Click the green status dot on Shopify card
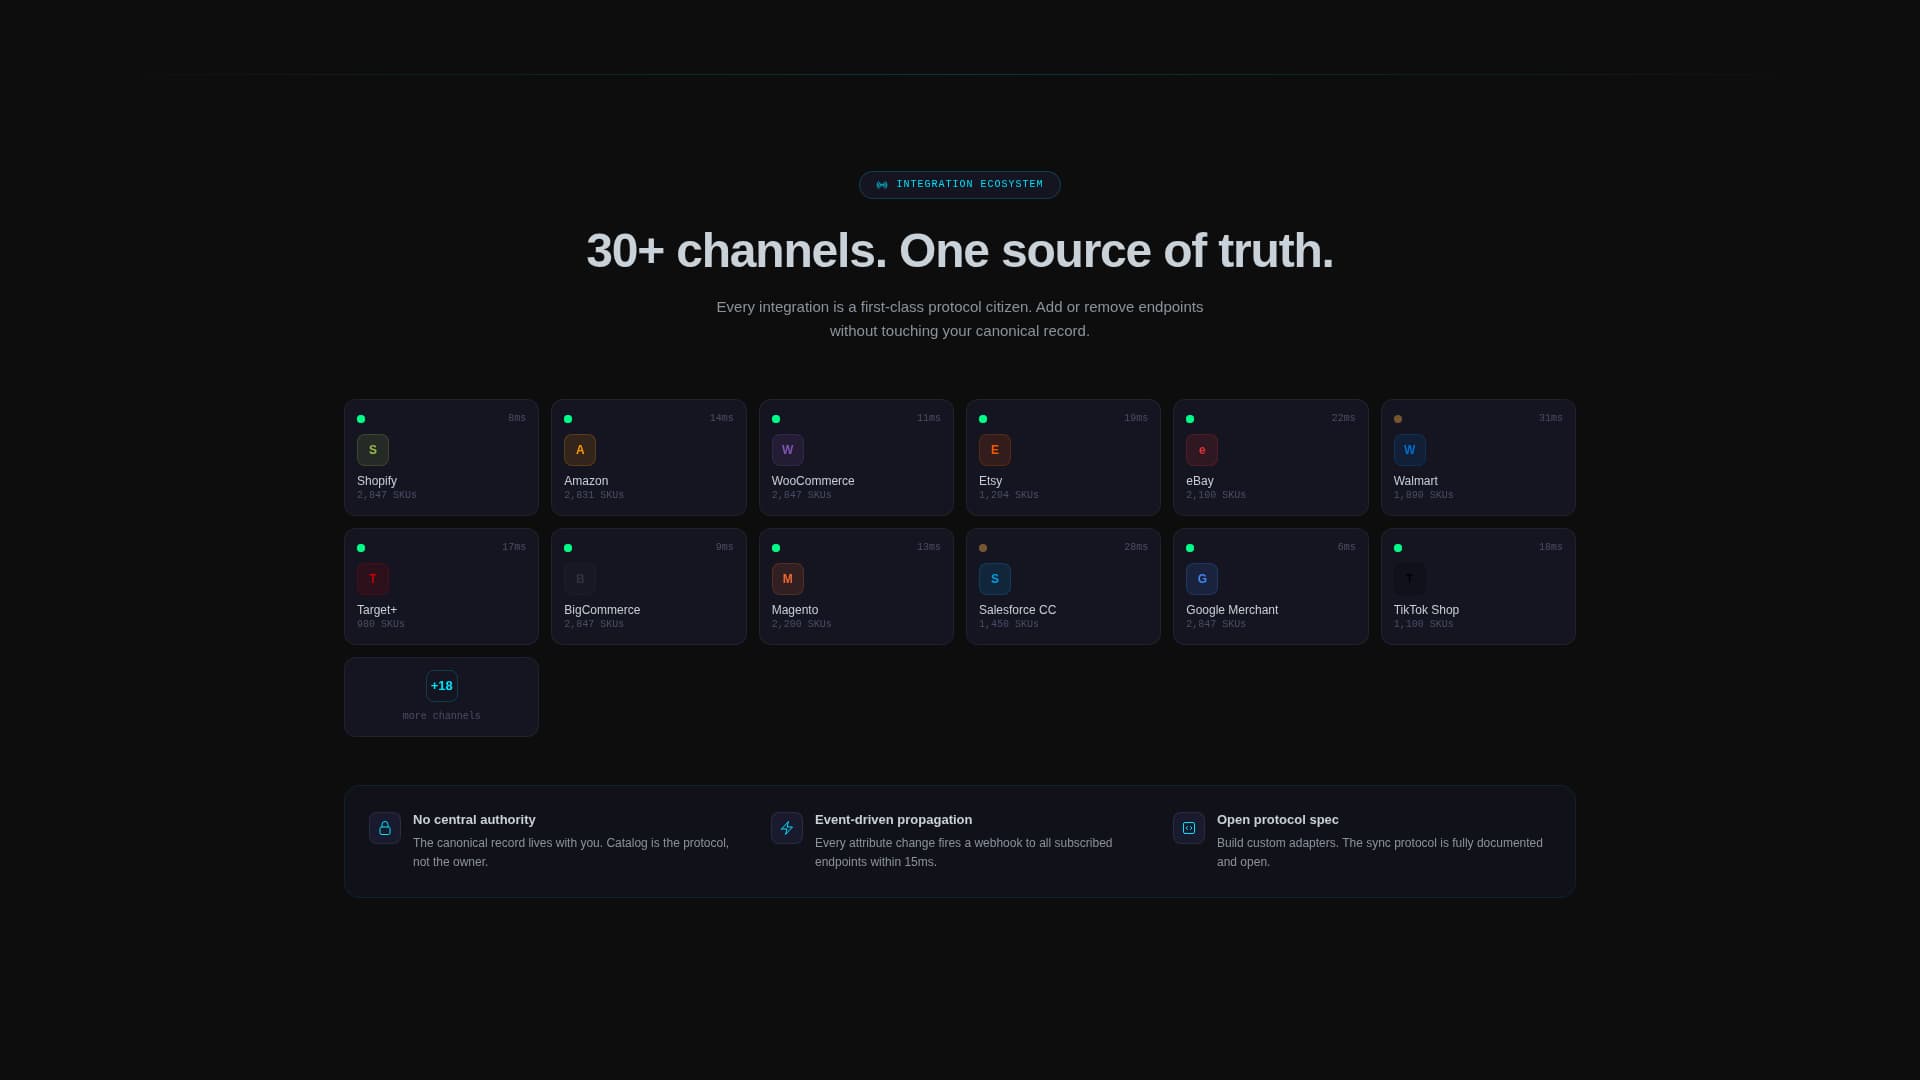This screenshot has height=1080, width=1920. (x=361, y=419)
